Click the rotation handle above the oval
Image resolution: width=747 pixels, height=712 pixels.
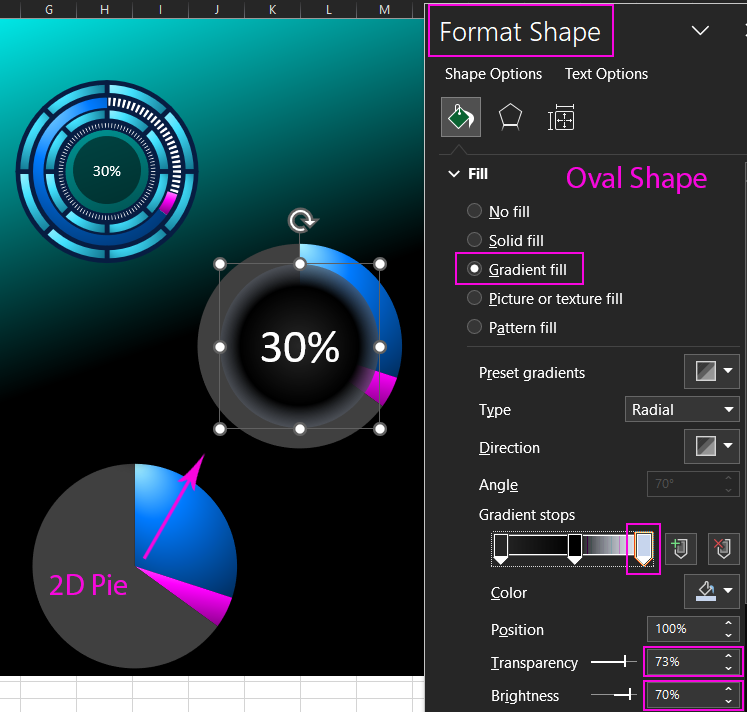tap(299, 220)
